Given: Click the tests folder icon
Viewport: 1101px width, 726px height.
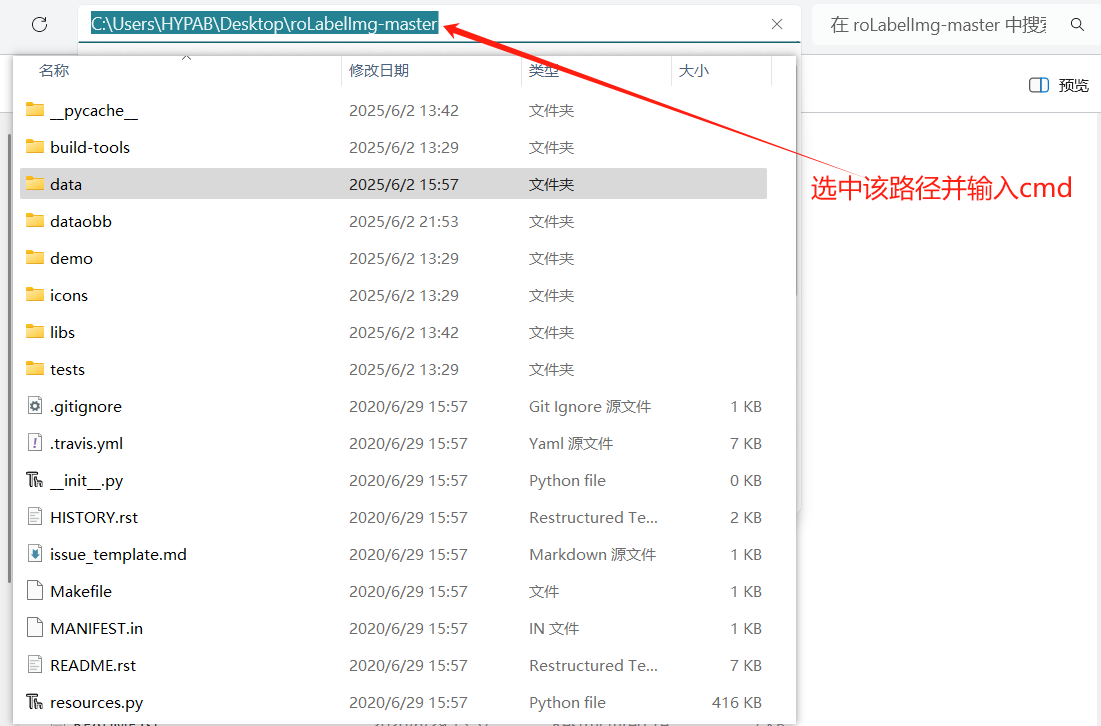Looking at the screenshot, I should click(34, 369).
